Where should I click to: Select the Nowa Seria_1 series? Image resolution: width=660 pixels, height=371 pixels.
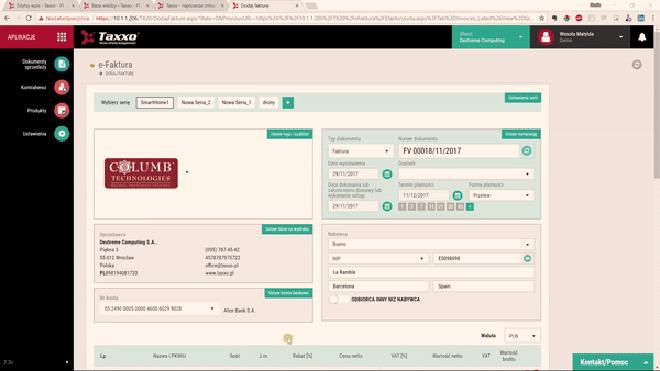(x=237, y=103)
